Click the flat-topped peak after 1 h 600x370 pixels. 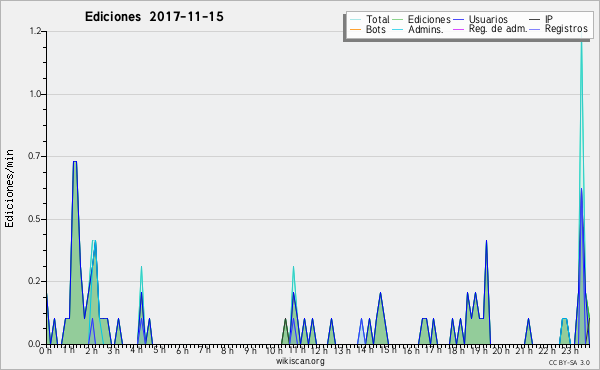pyautogui.click(x=75, y=162)
